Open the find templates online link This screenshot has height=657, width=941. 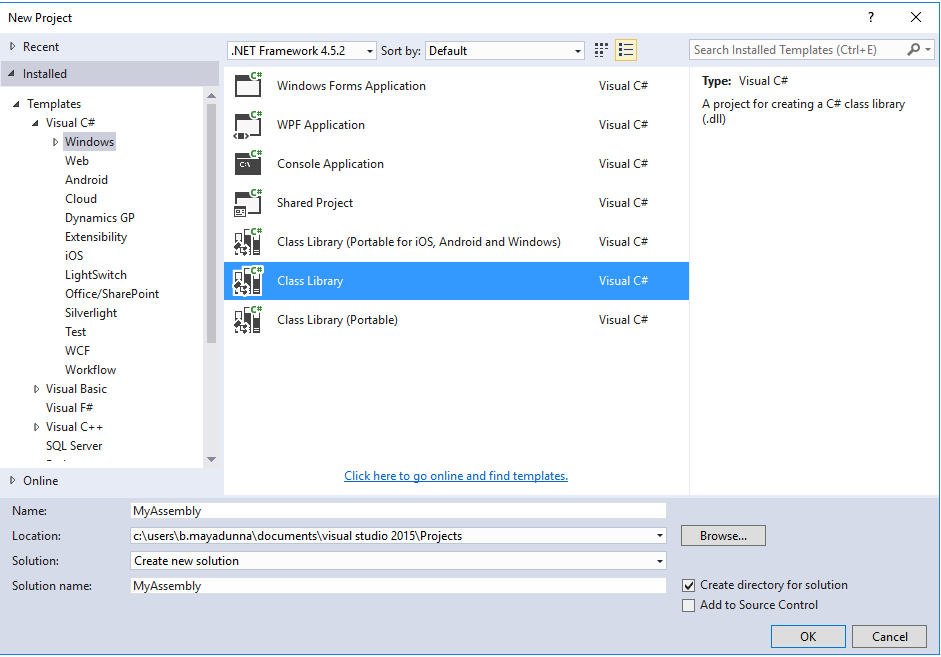coord(456,476)
